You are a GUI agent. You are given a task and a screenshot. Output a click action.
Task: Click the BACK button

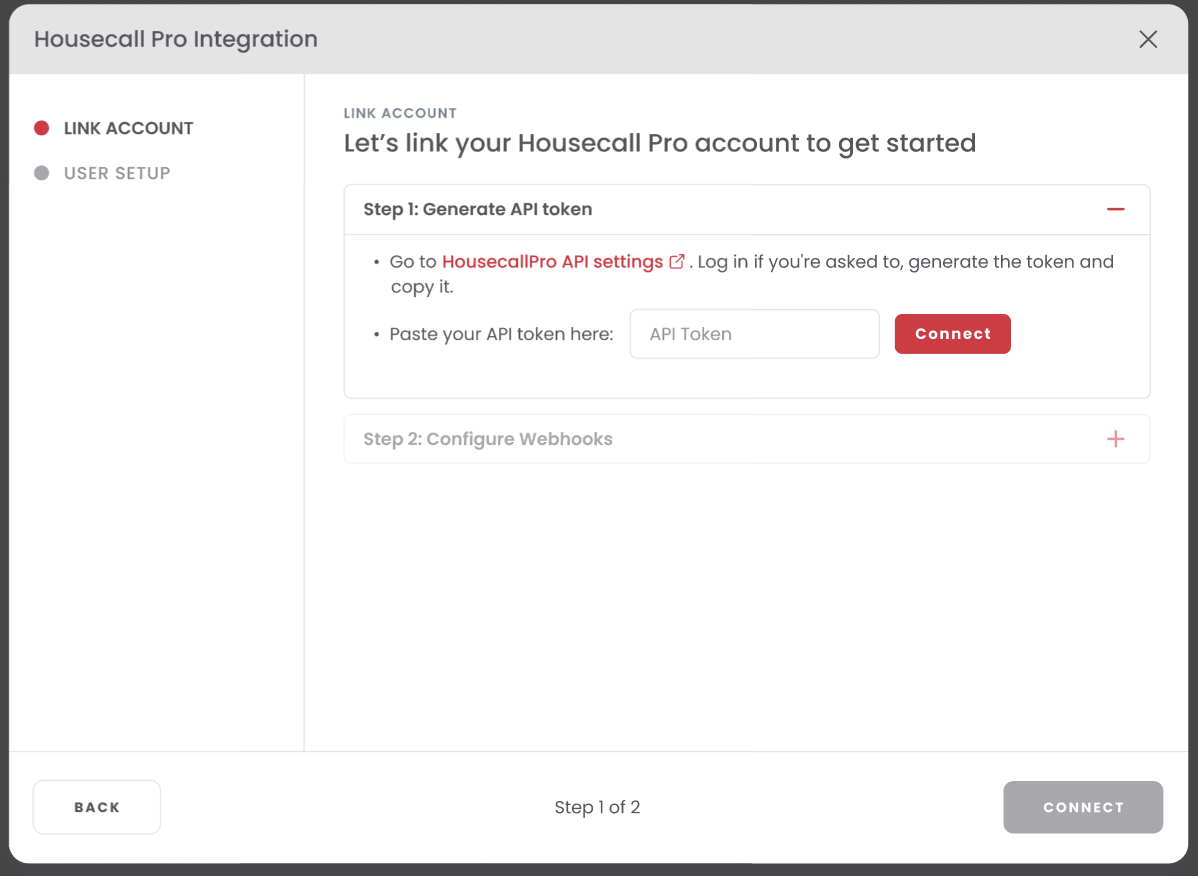[97, 807]
